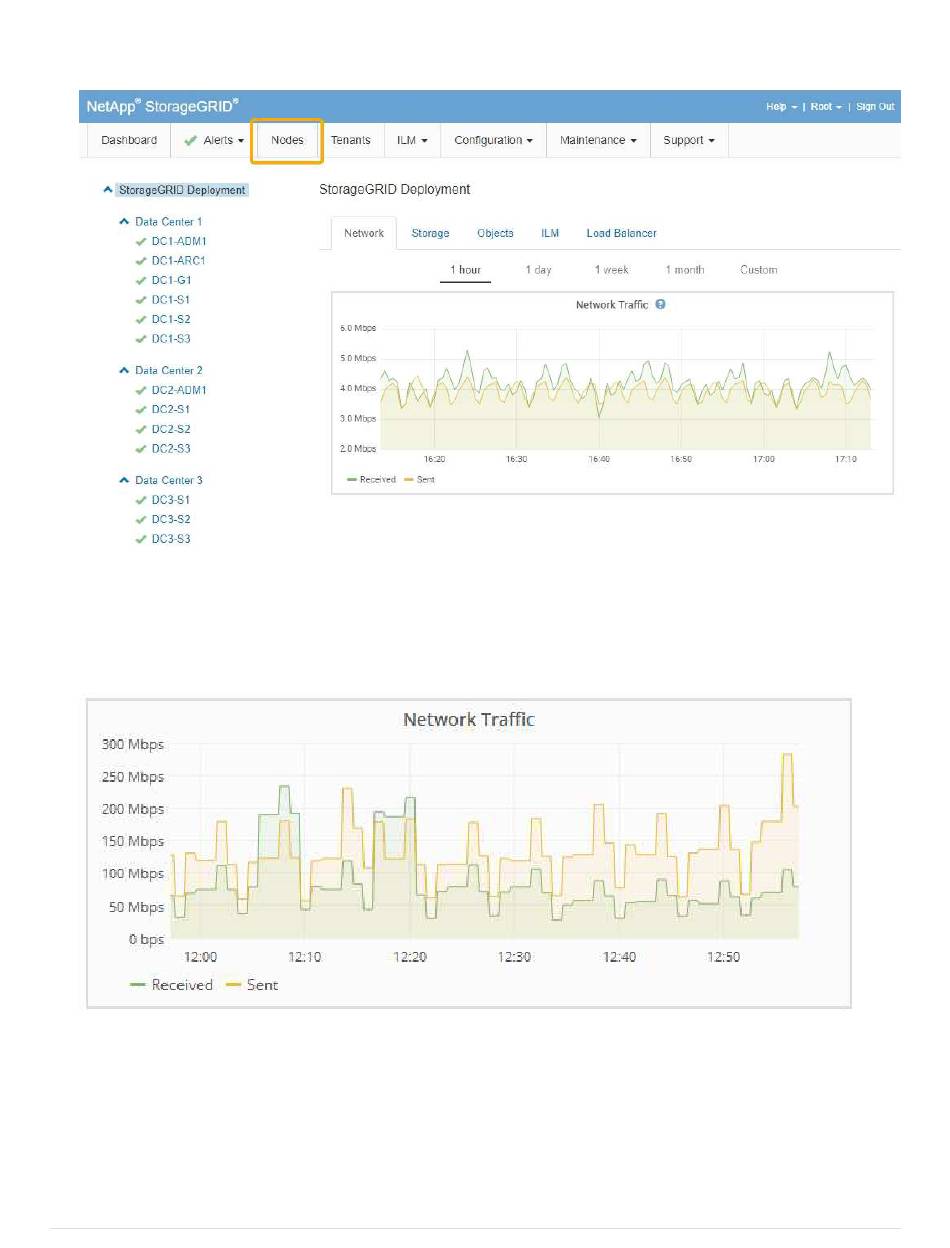This screenshot has width=950, height=1248.
Task: Collapse the Data Center 2 group
Action: [x=124, y=371]
